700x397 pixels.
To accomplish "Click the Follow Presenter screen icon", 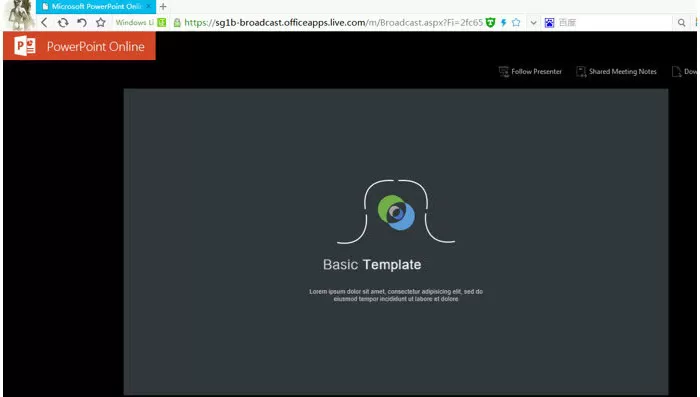I will [x=504, y=71].
